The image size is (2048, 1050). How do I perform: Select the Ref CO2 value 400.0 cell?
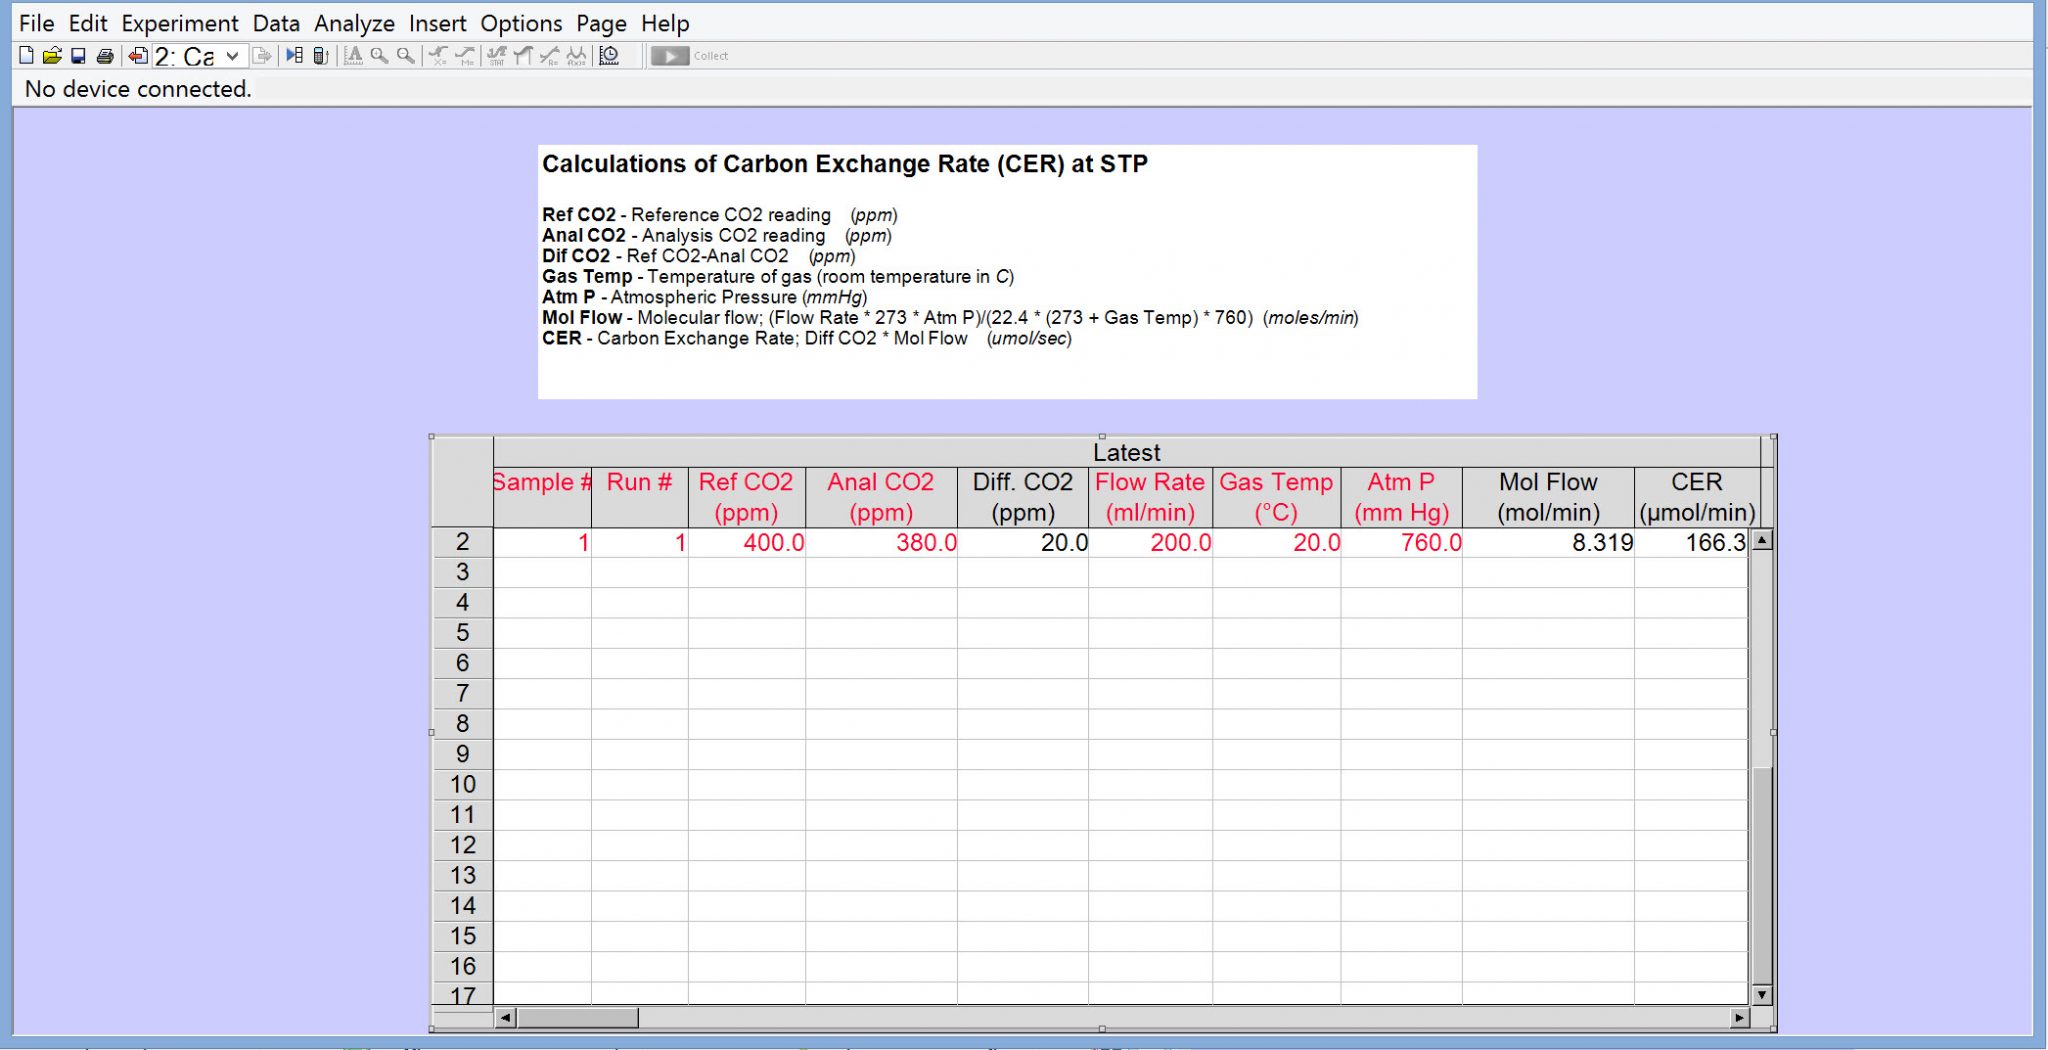[x=746, y=543]
